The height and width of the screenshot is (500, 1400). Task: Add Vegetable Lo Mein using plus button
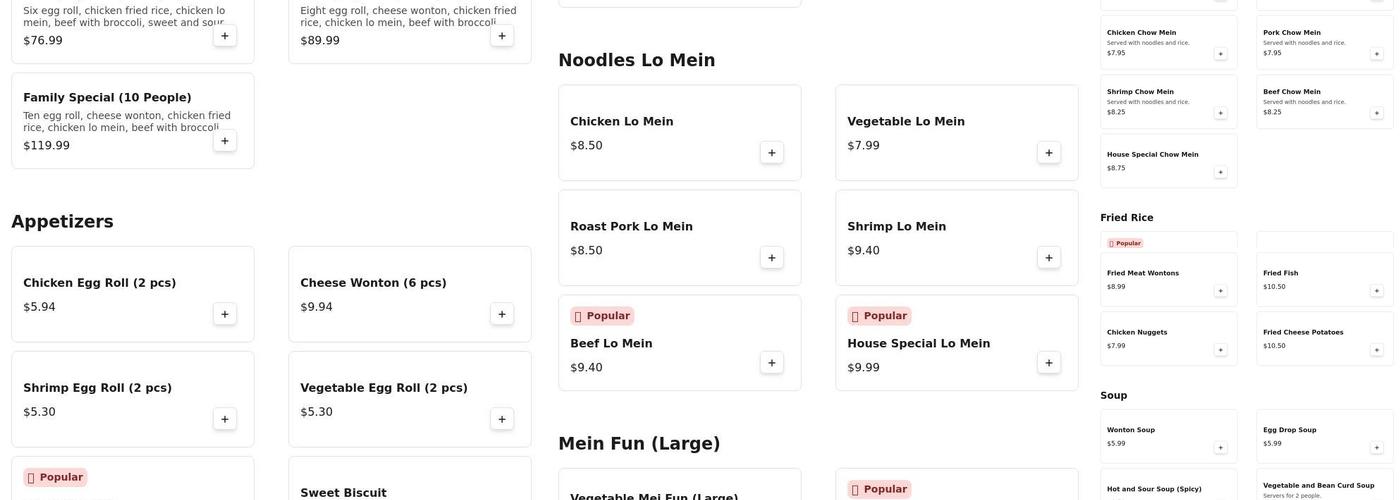click(x=1048, y=153)
